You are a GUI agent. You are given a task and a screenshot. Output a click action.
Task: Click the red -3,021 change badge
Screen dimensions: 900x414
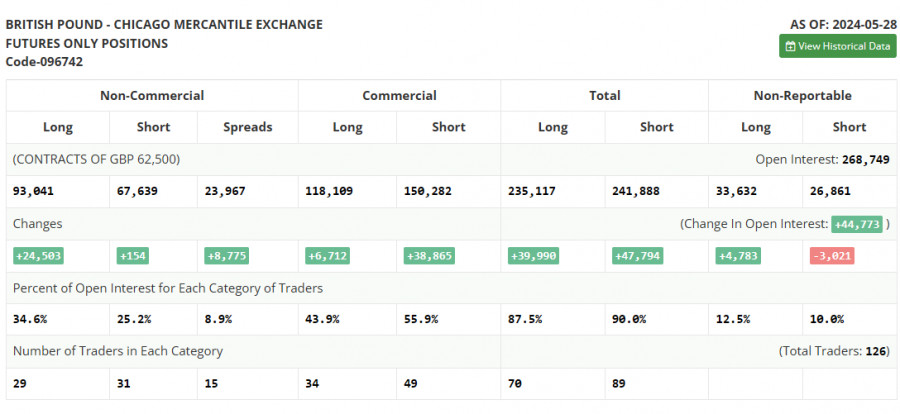coord(831,256)
